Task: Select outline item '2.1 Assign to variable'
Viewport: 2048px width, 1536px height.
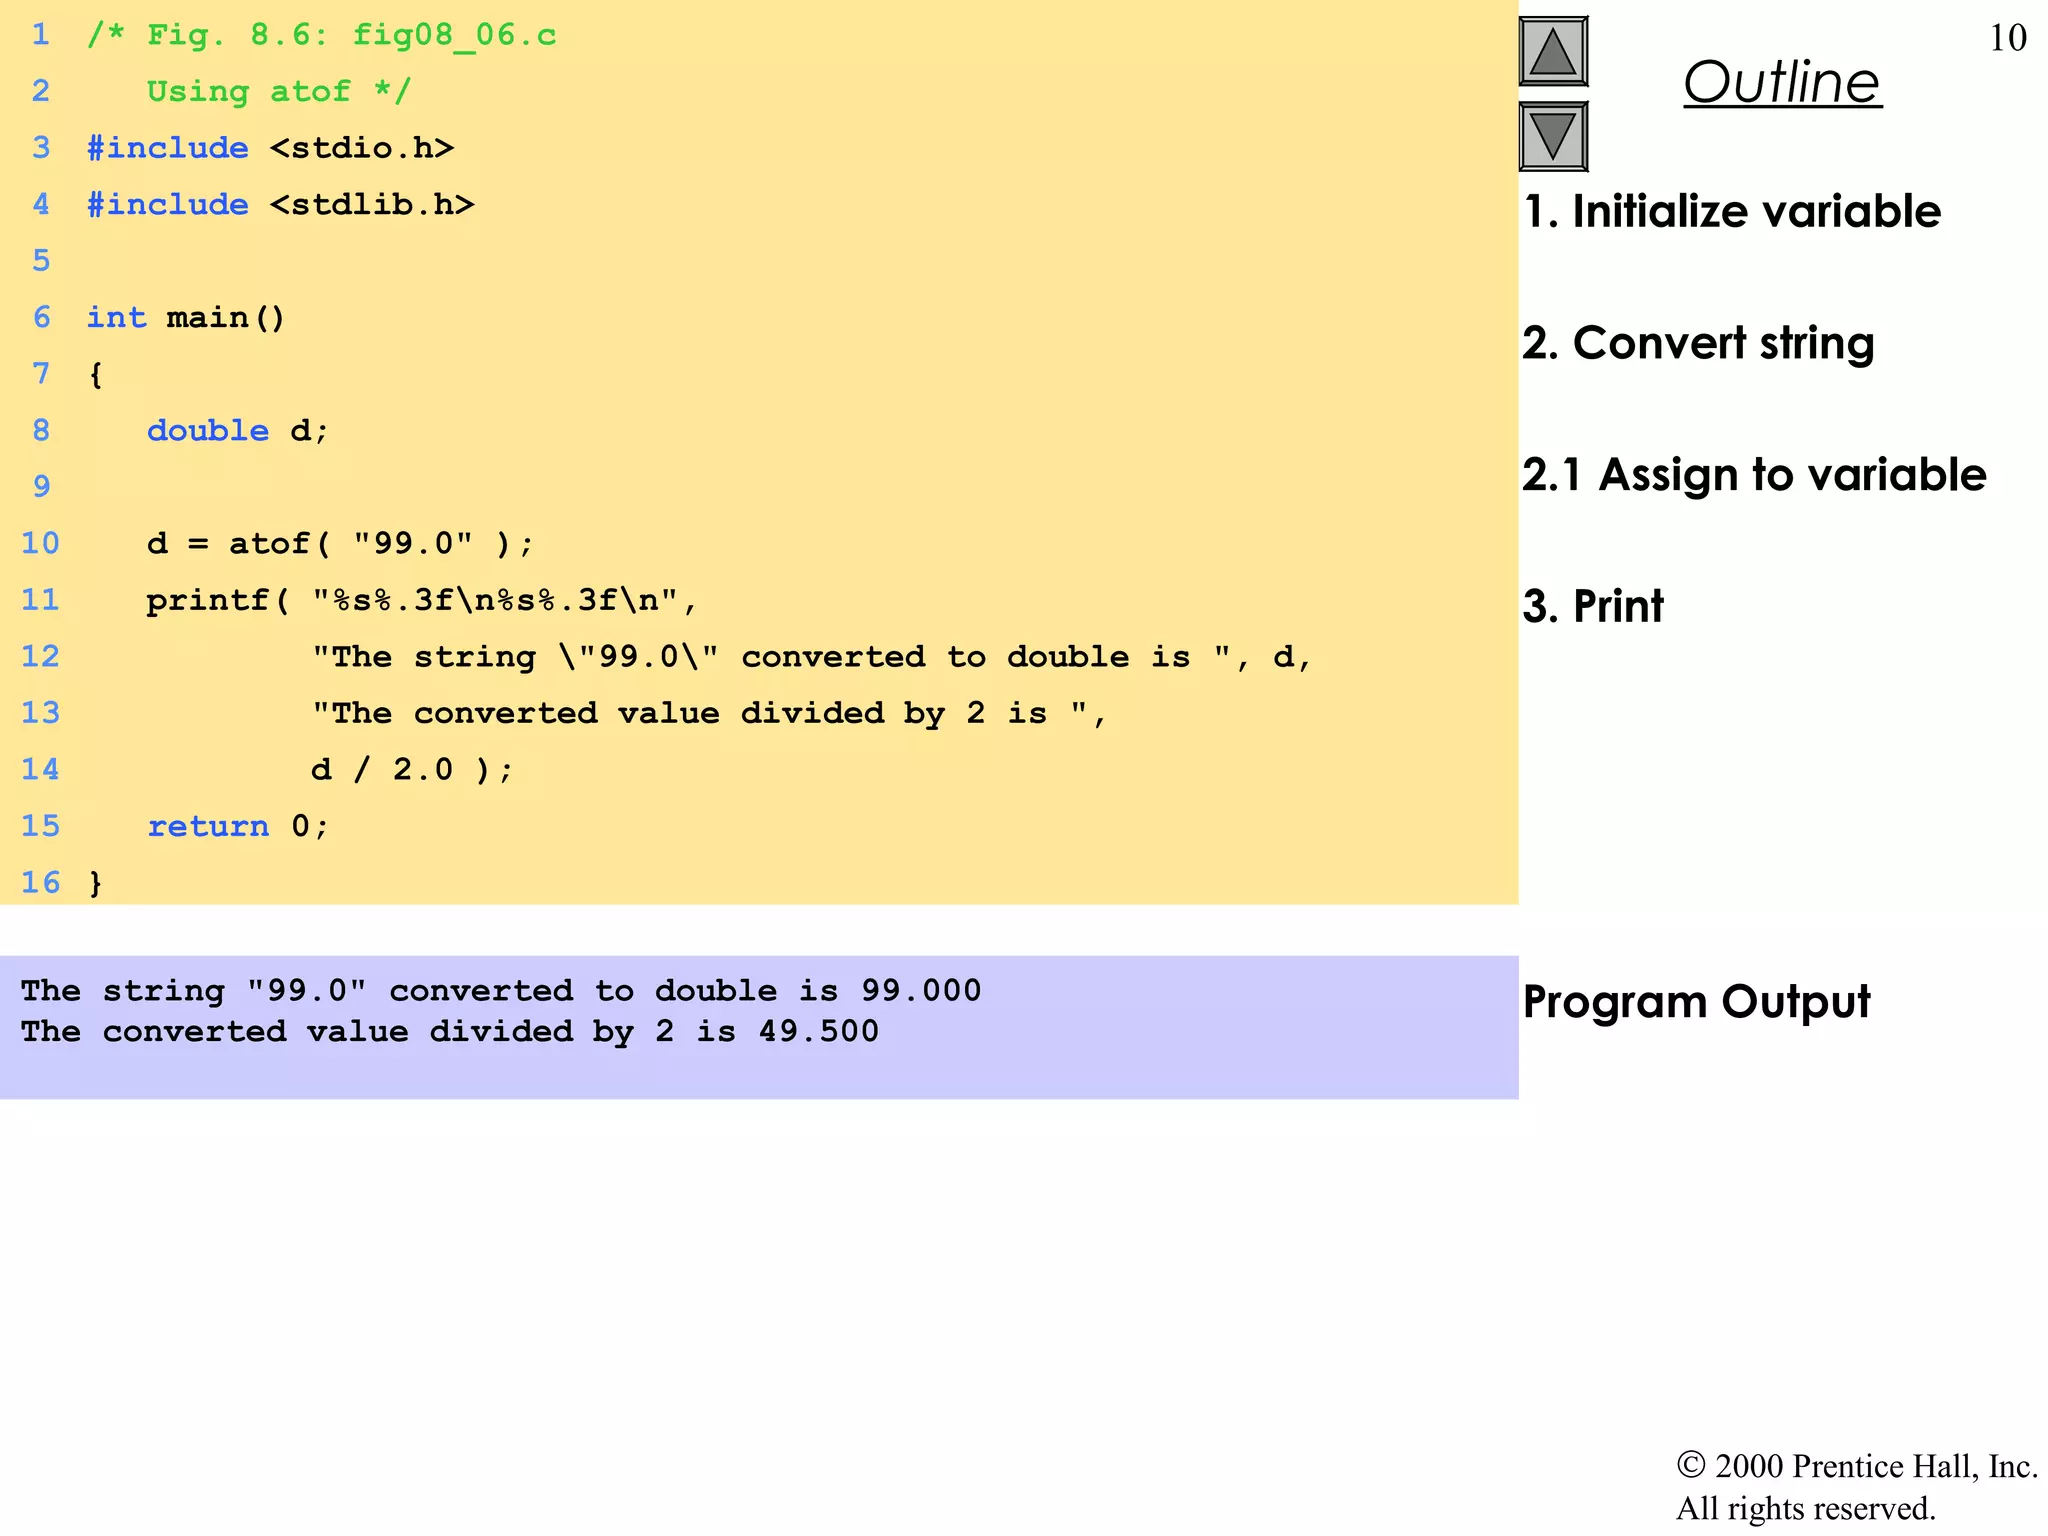Action: [1754, 474]
